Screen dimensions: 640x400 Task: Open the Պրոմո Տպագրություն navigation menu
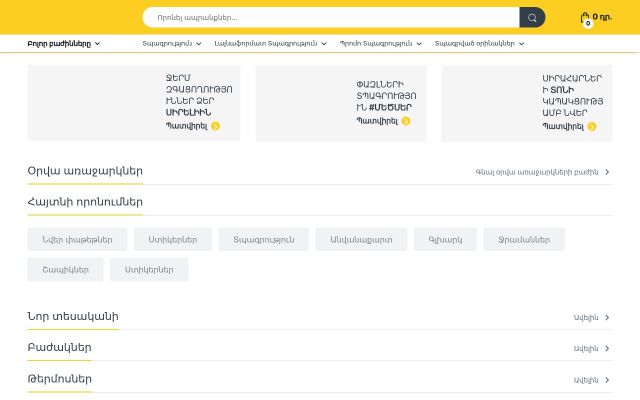click(380, 44)
